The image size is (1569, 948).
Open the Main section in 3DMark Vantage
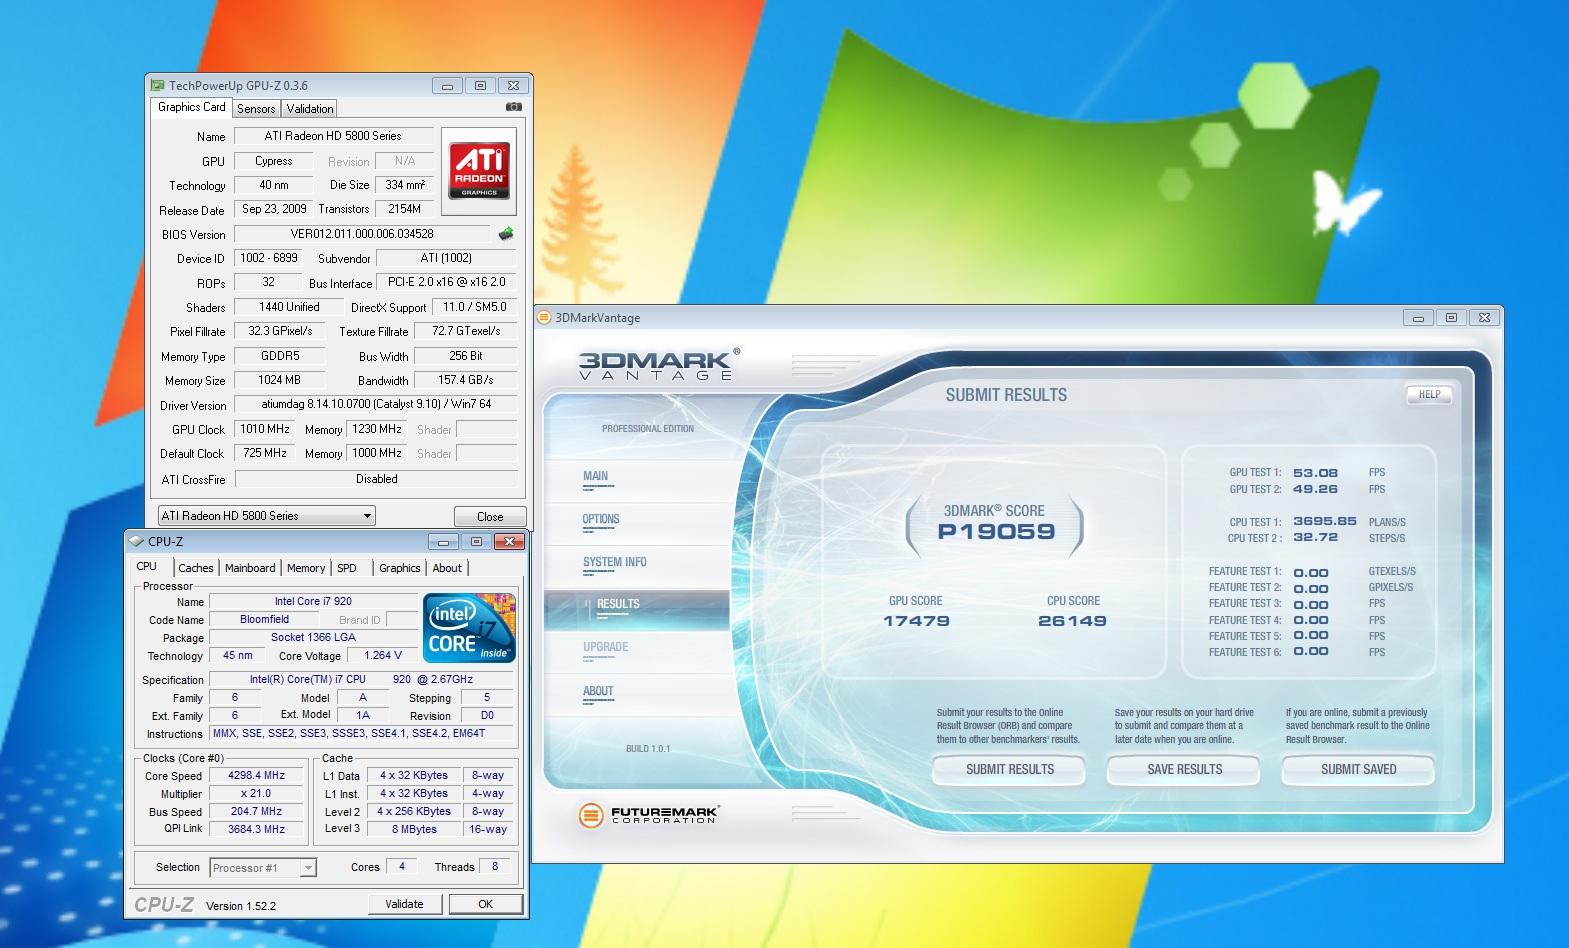pyautogui.click(x=596, y=477)
